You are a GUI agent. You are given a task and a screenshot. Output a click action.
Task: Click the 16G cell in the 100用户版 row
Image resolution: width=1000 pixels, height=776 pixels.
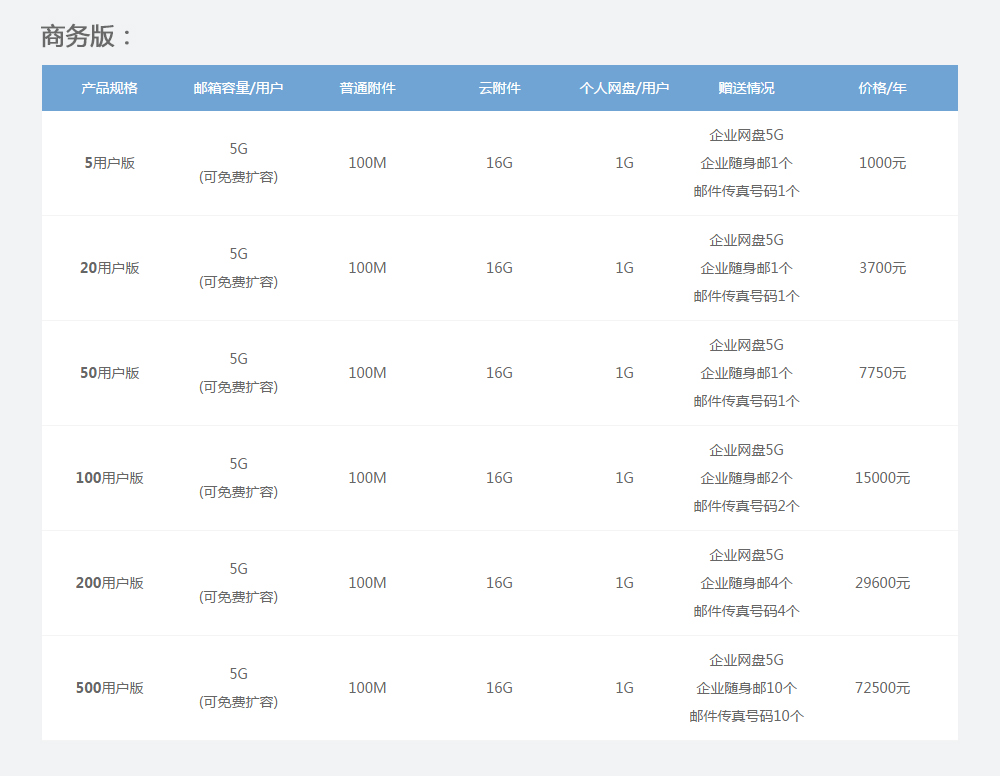499,478
